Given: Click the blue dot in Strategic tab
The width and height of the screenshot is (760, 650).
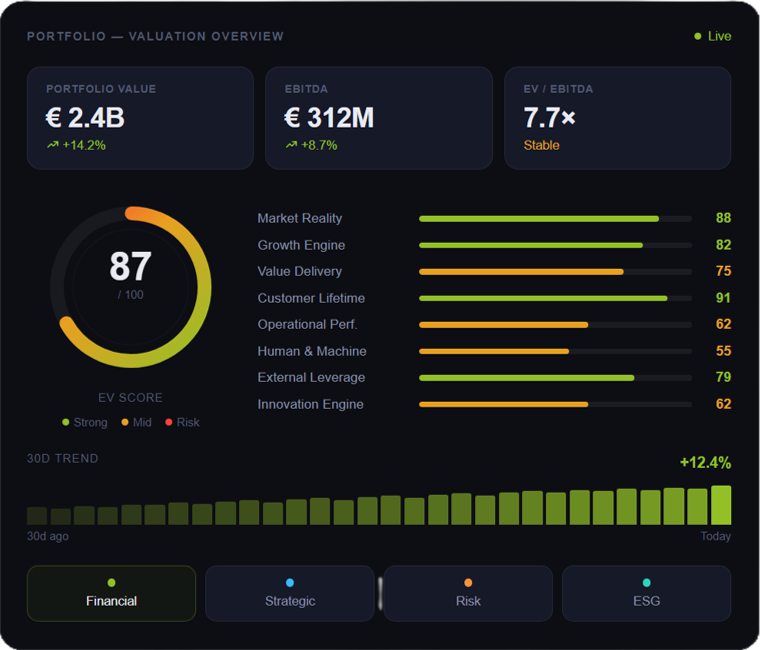Looking at the screenshot, I should 290,583.
